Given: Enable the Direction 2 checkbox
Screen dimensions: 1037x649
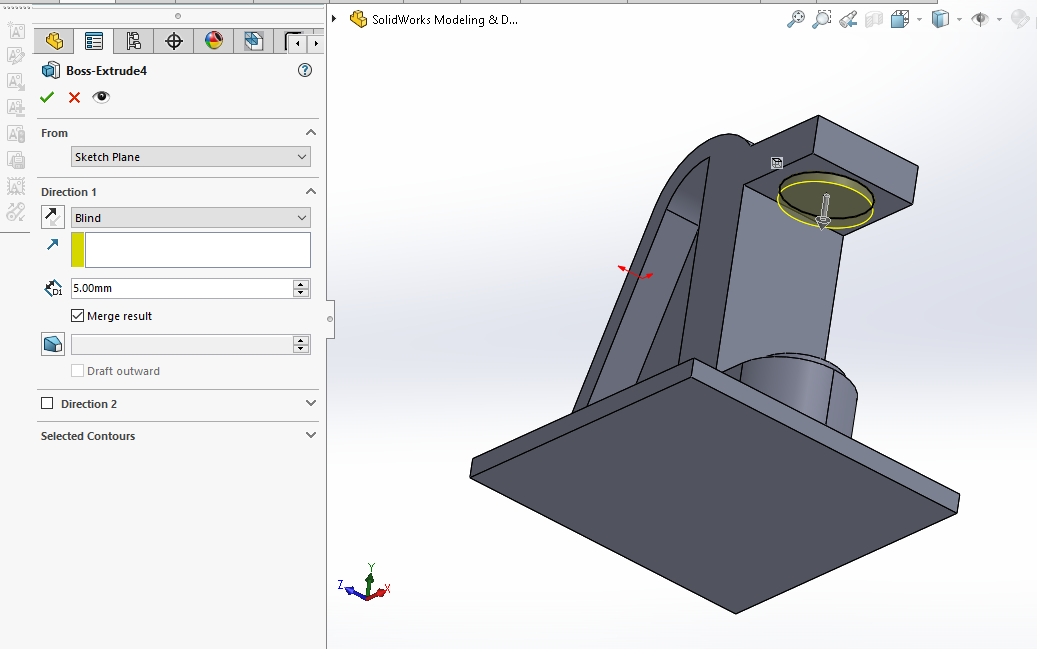Looking at the screenshot, I should click(x=47, y=404).
